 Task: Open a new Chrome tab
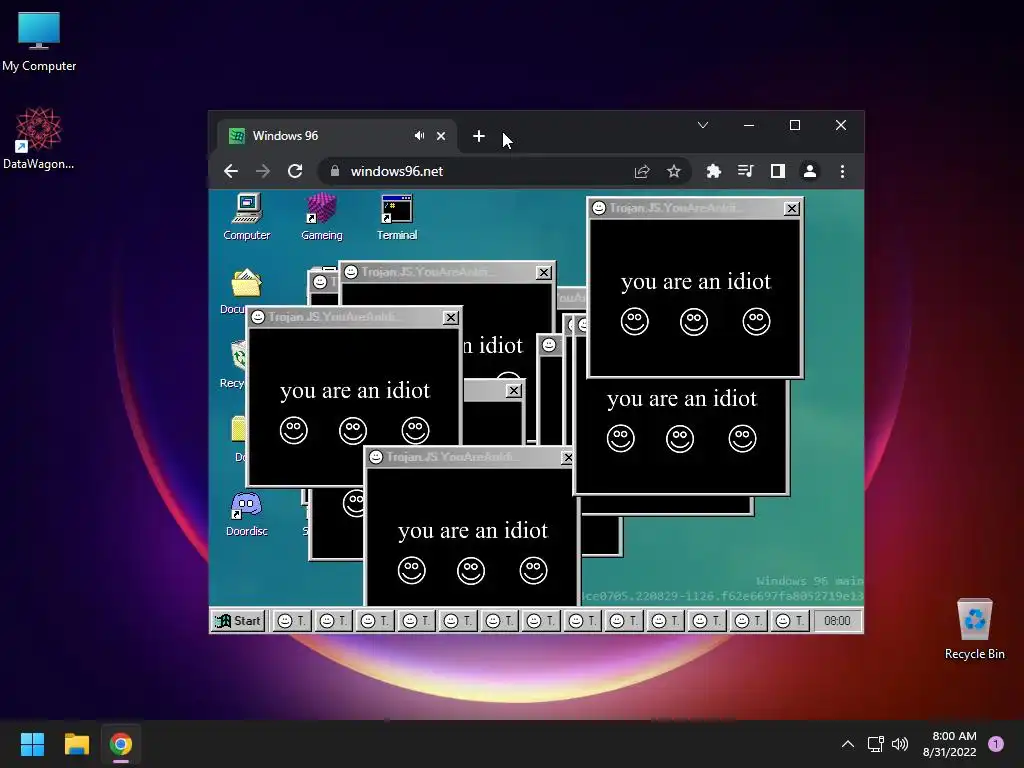(x=479, y=136)
